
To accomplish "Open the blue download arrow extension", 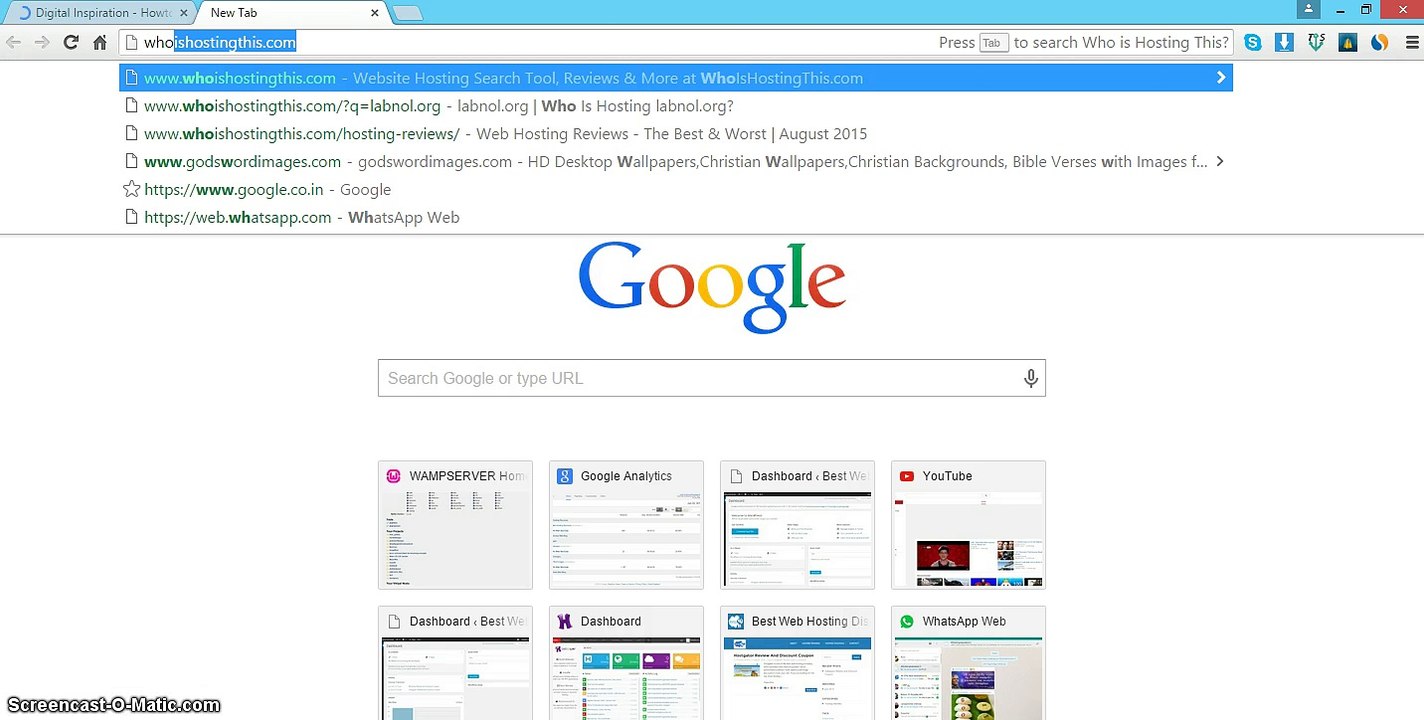I will pyautogui.click(x=1285, y=42).
